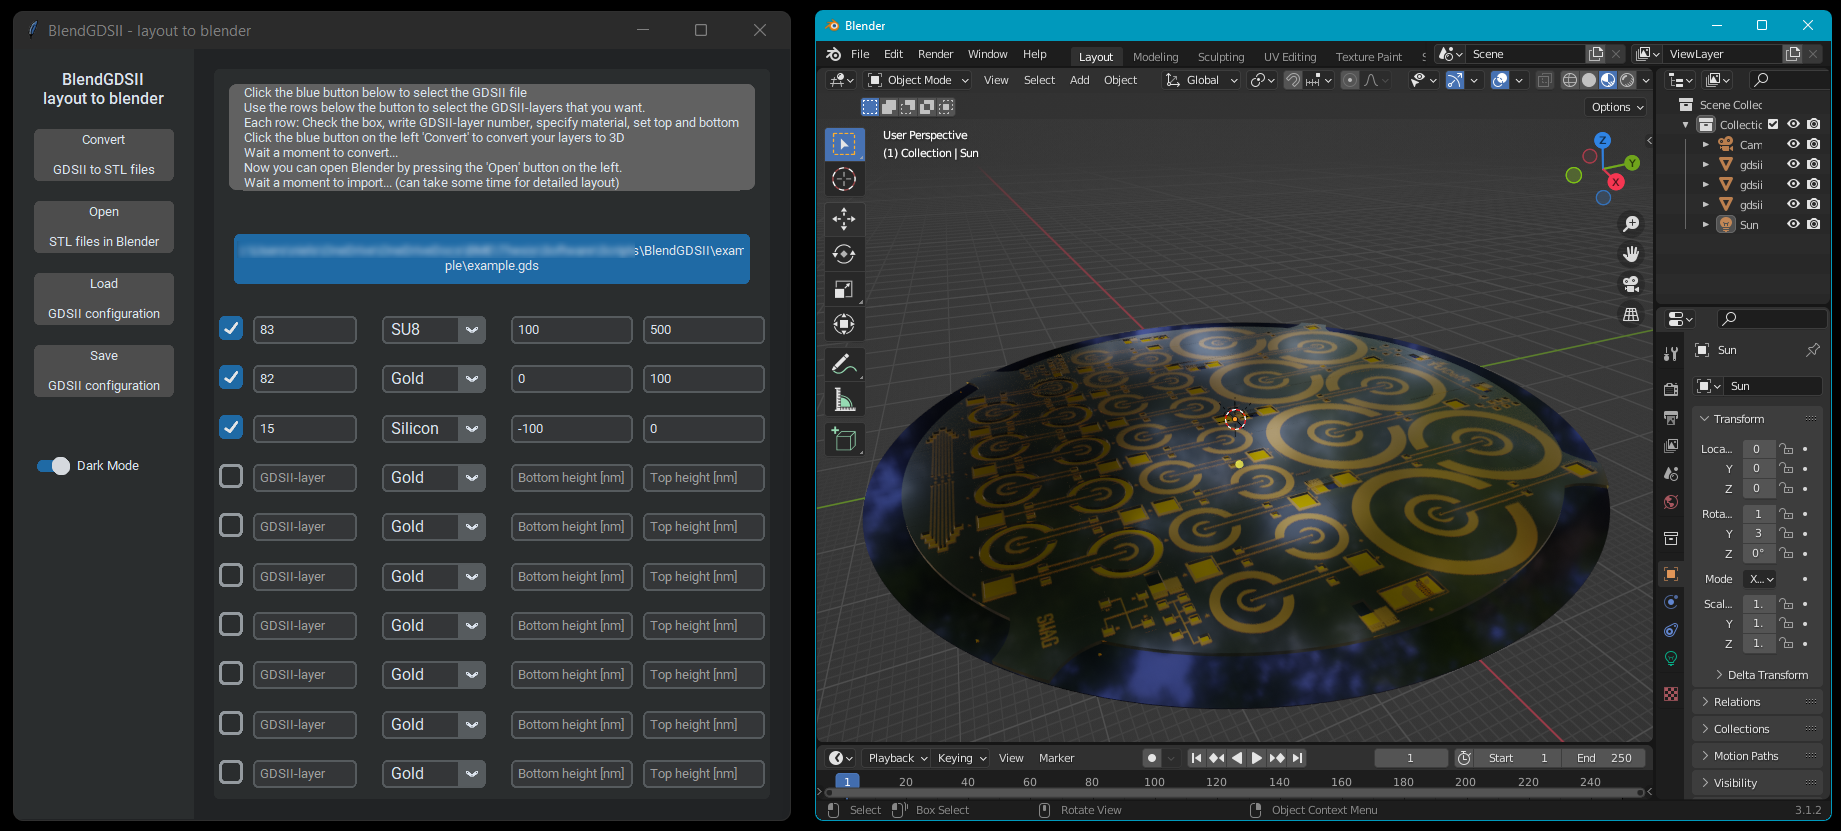
Task: Click the timeline current frame marker 1
Action: pyautogui.click(x=847, y=782)
